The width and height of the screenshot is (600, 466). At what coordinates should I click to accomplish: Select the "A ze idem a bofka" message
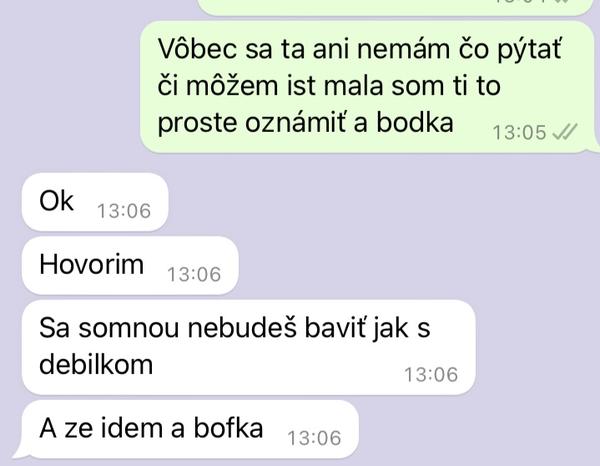click(190, 429)
